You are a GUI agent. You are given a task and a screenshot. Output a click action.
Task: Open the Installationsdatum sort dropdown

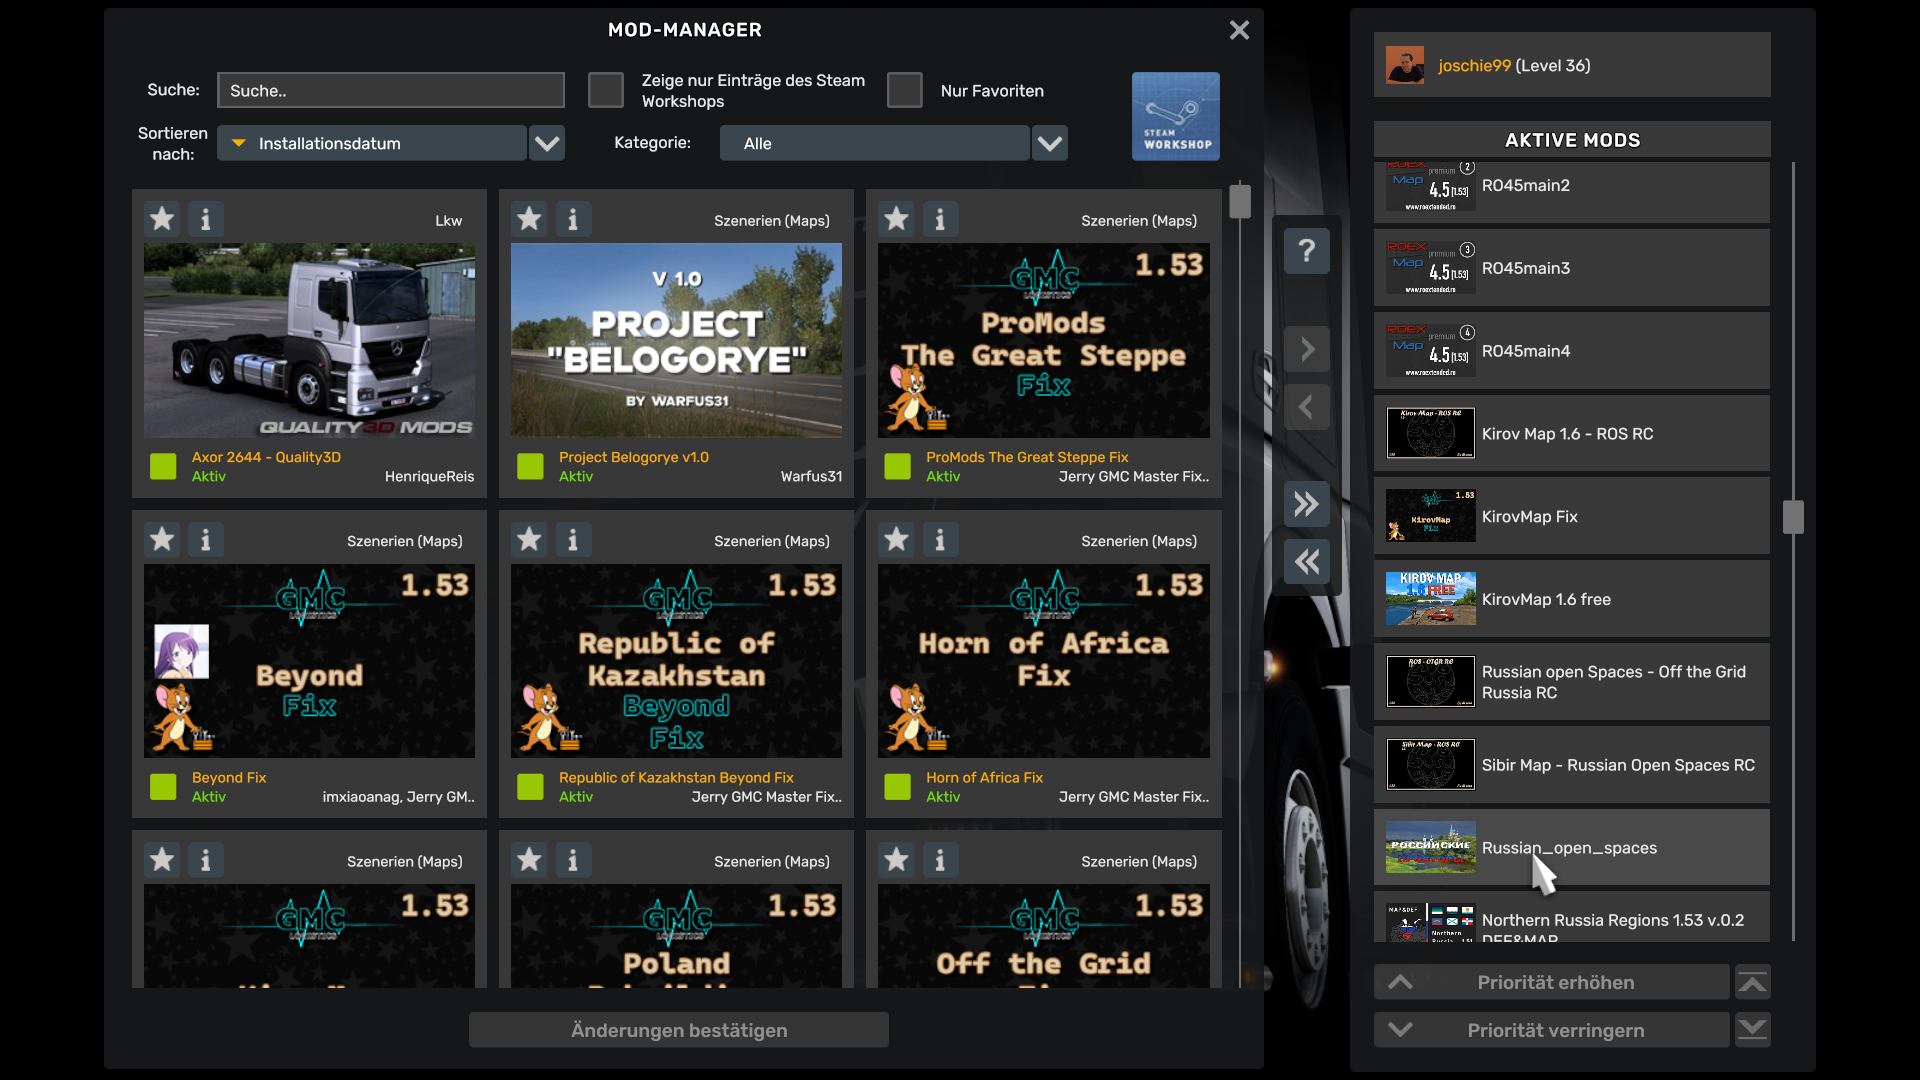[372, 143]
